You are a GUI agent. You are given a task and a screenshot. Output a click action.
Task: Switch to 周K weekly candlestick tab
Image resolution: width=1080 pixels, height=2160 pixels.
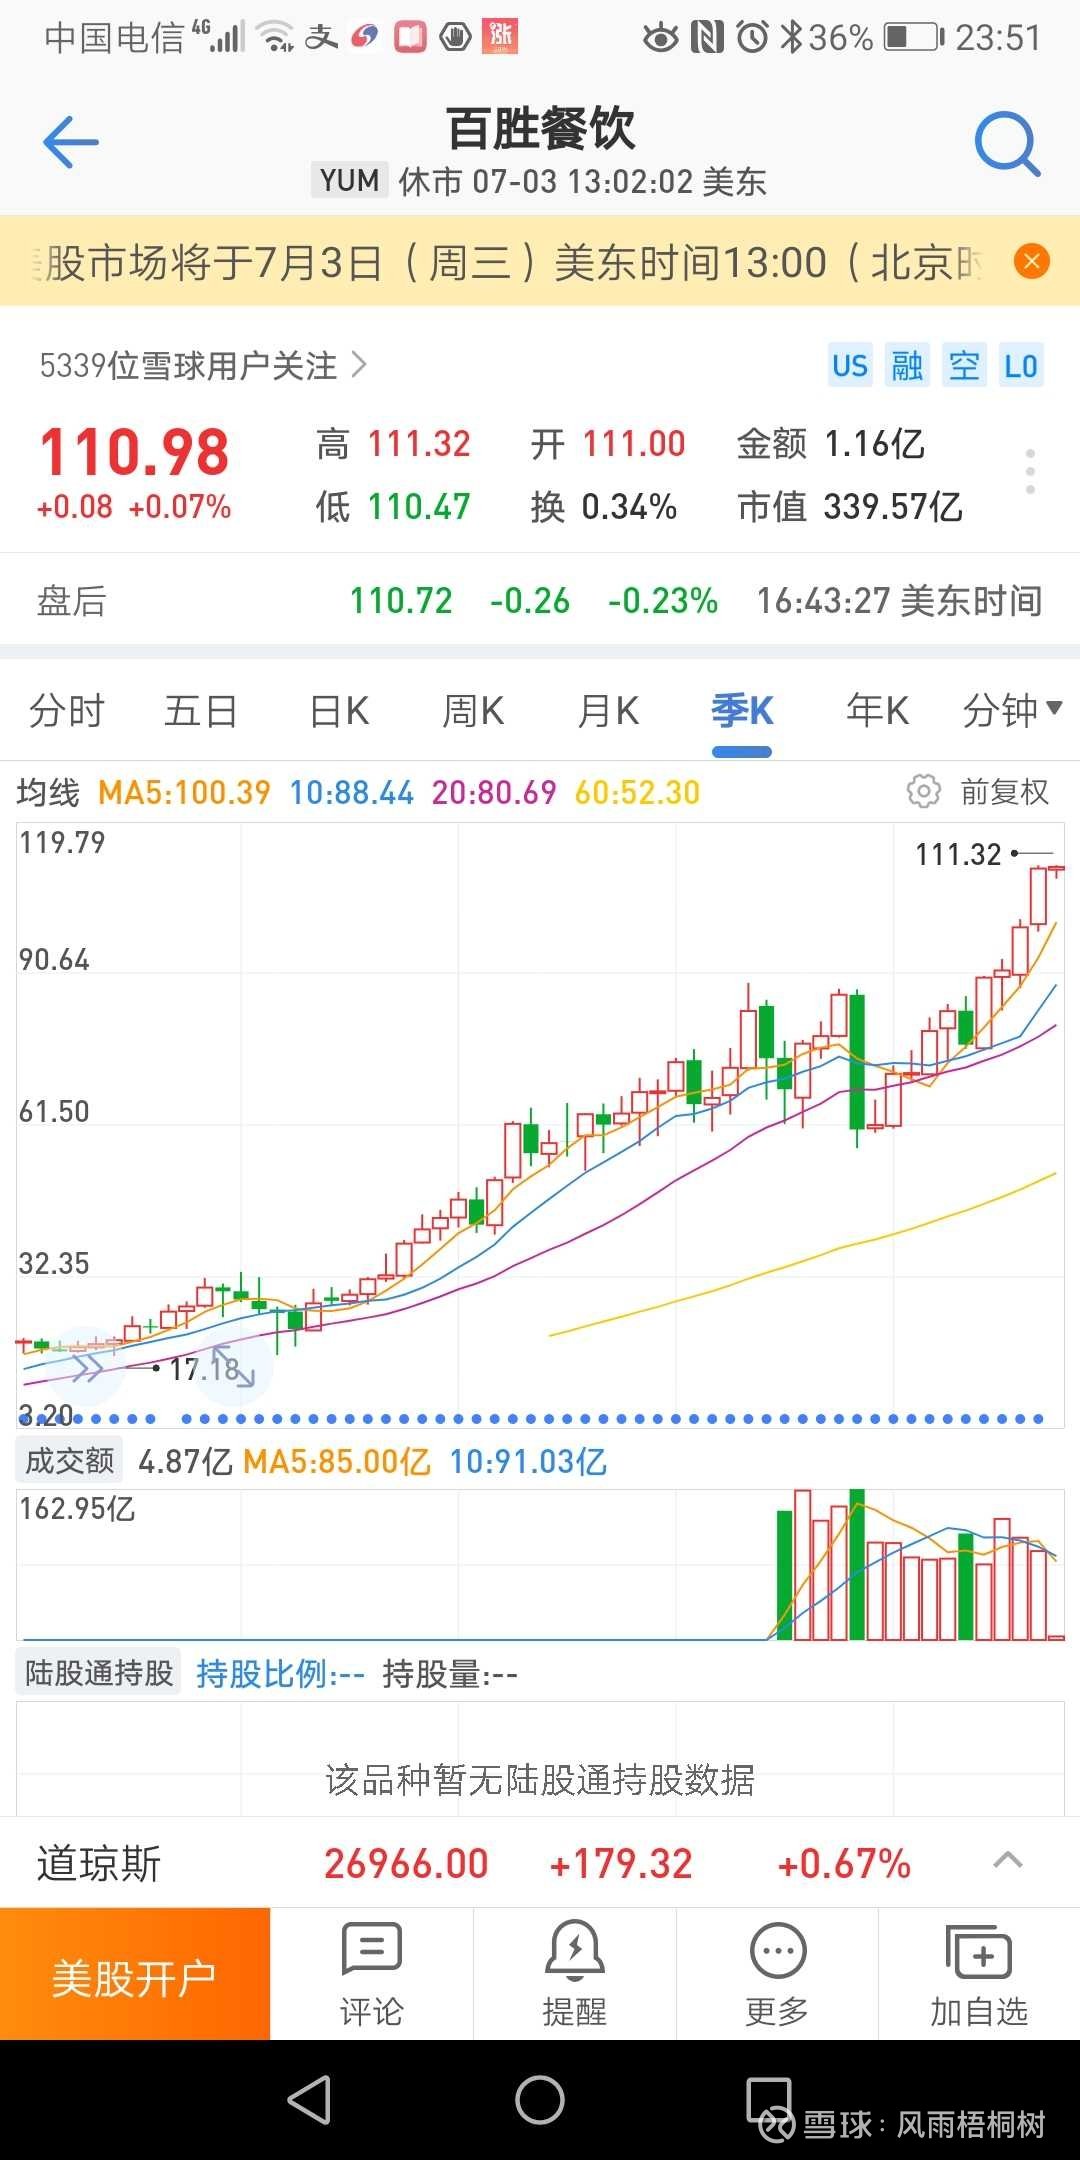click(x=474, y=711)
